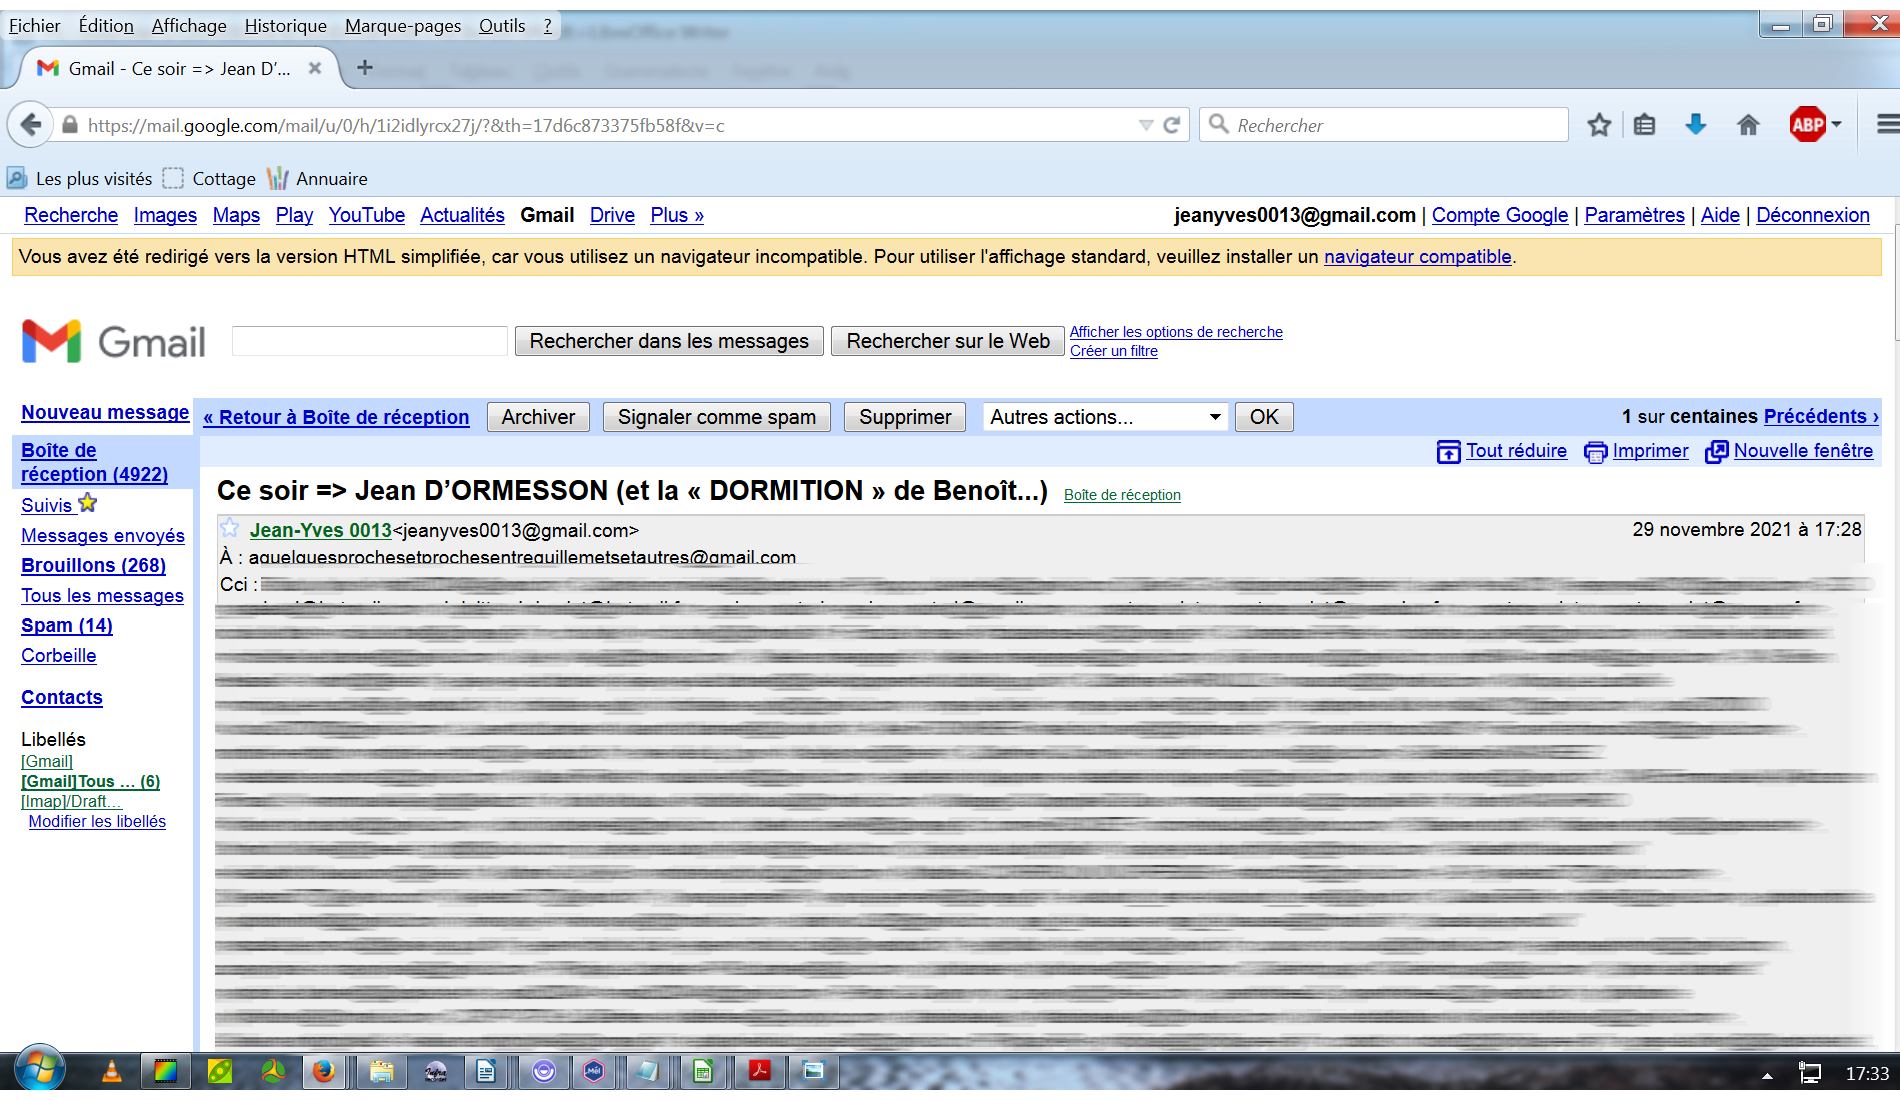
Task: Open the bookmarks list icon
Action: 1645,125
